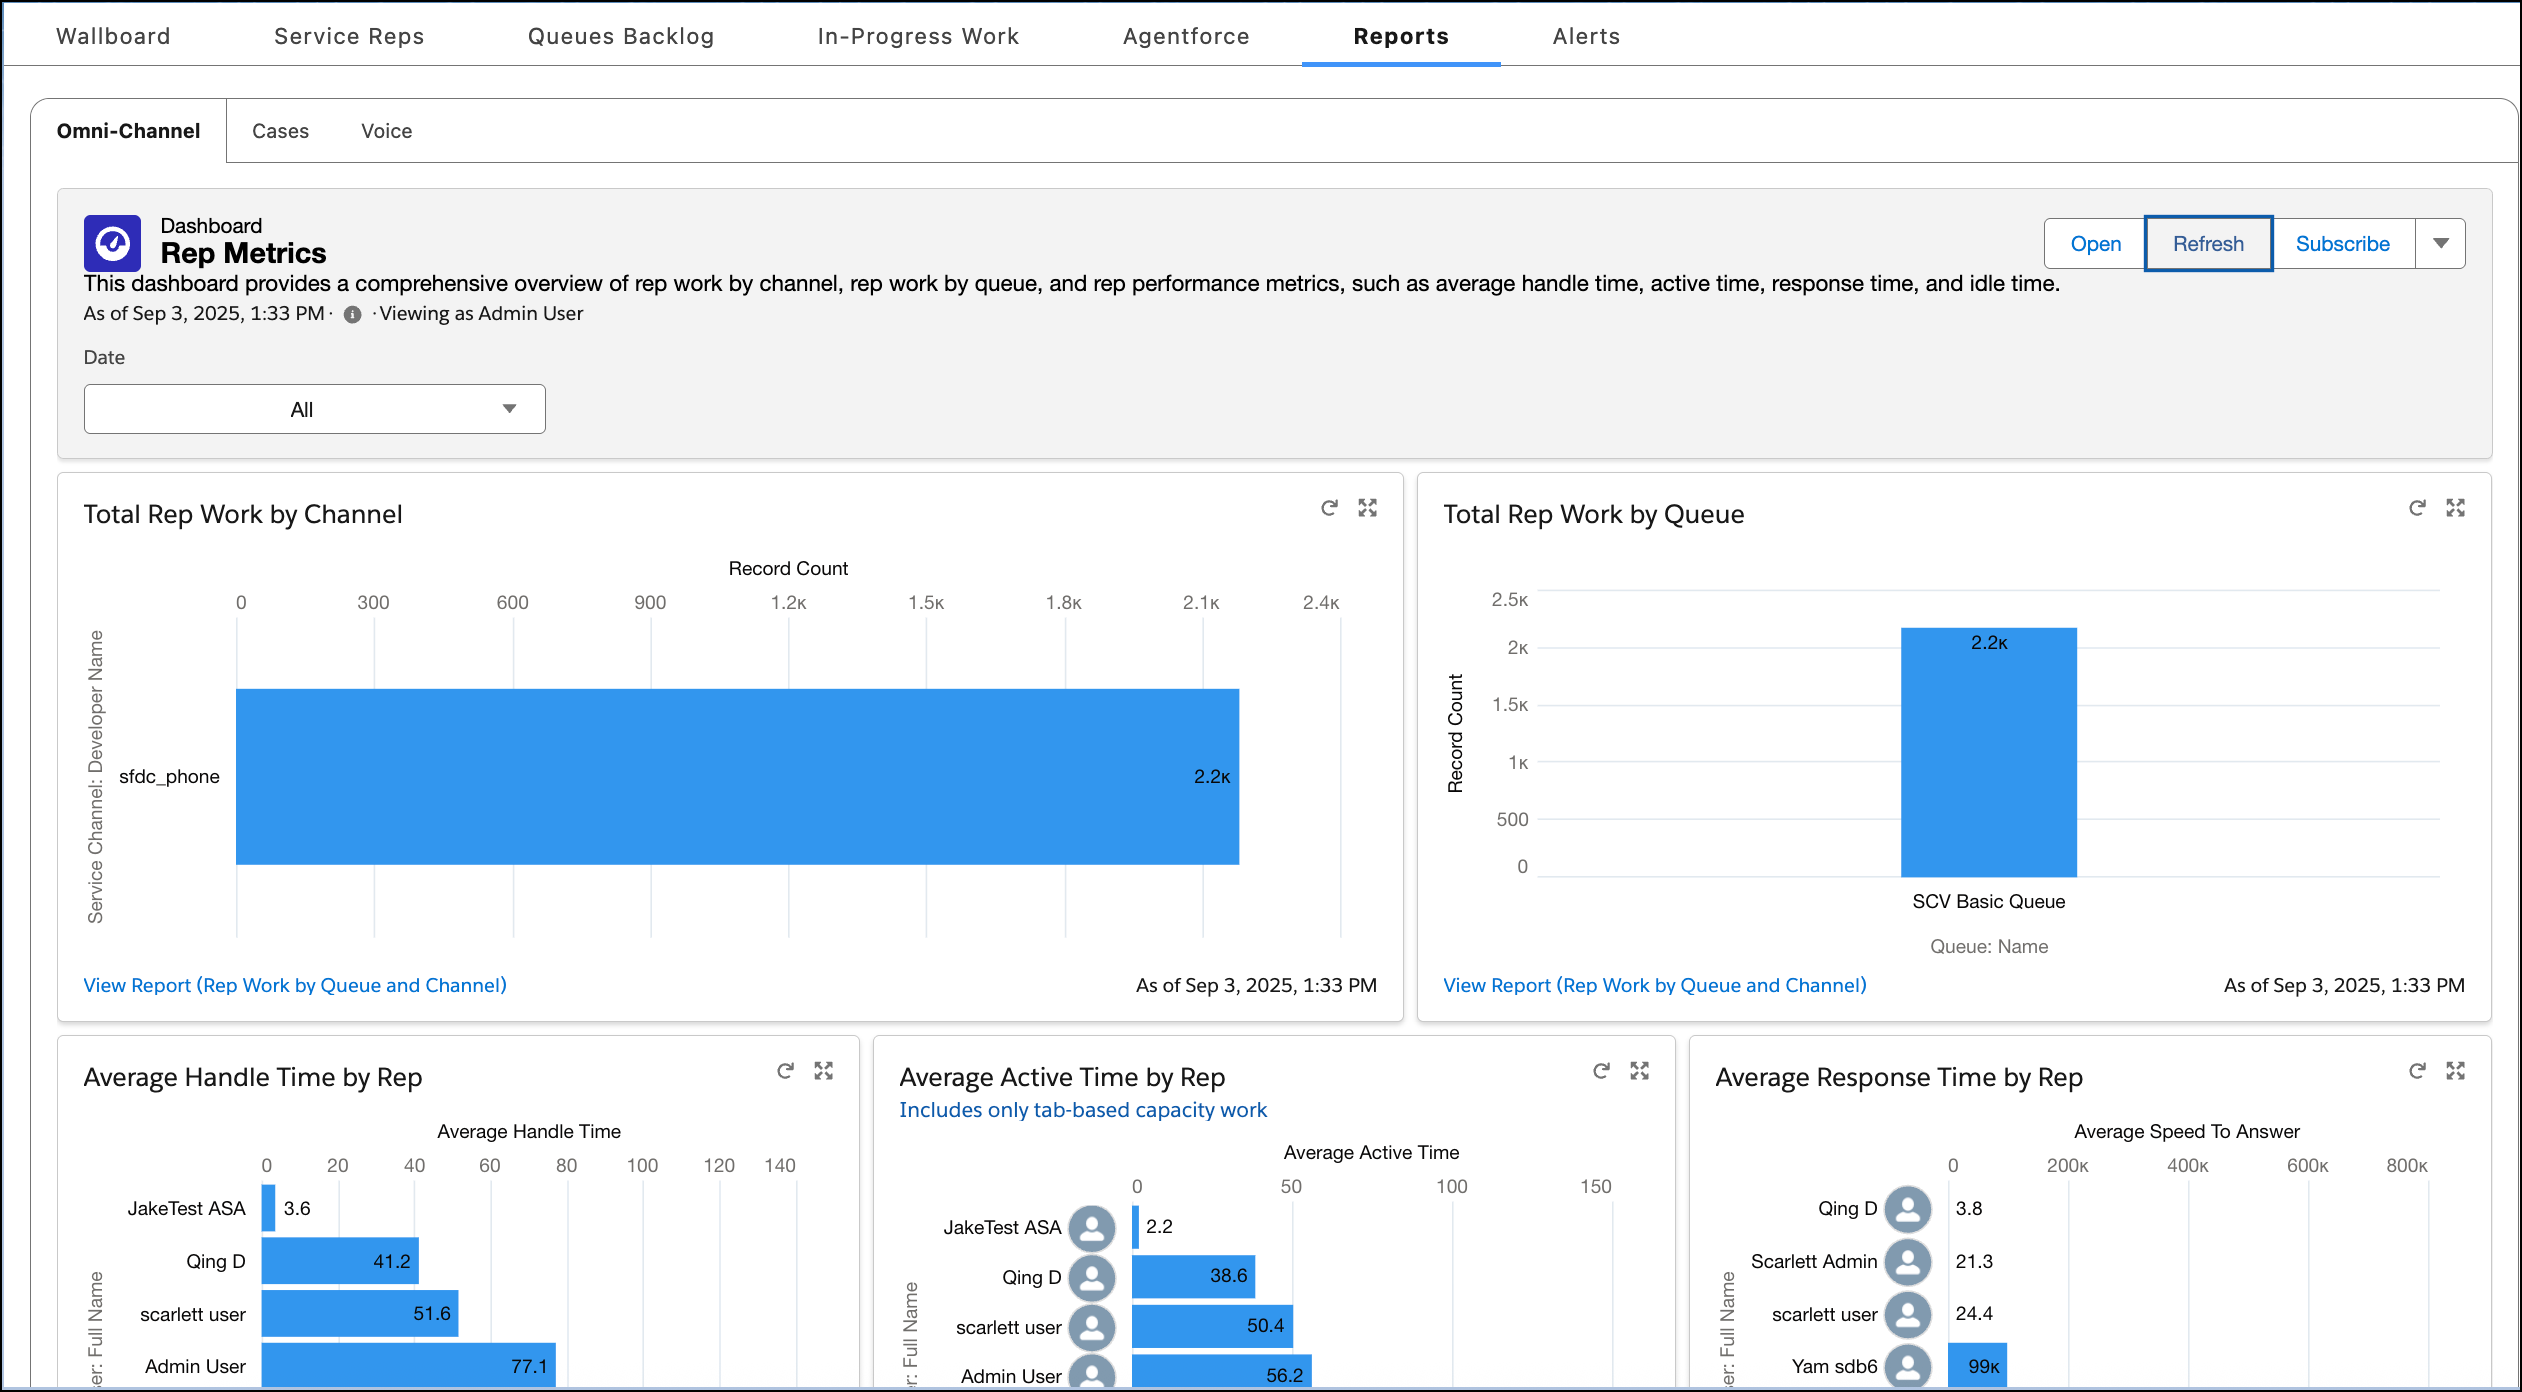The width and height of the screenshot is (2522, 1392).
Task: Go to the Agentforce tab
Action: tap(1186, 36)
